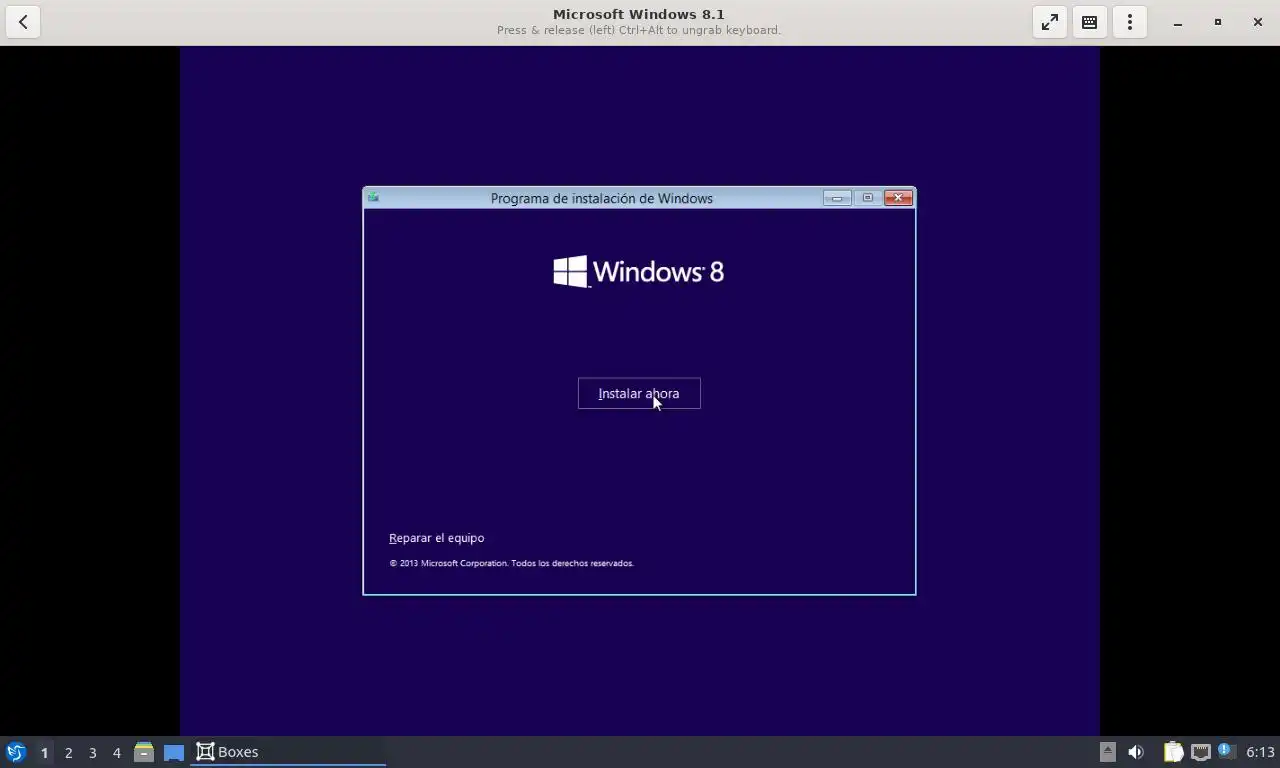This screenshot has width=1280, height=768.
Task: Switch to workspace 3
Action: coord(92,752)
